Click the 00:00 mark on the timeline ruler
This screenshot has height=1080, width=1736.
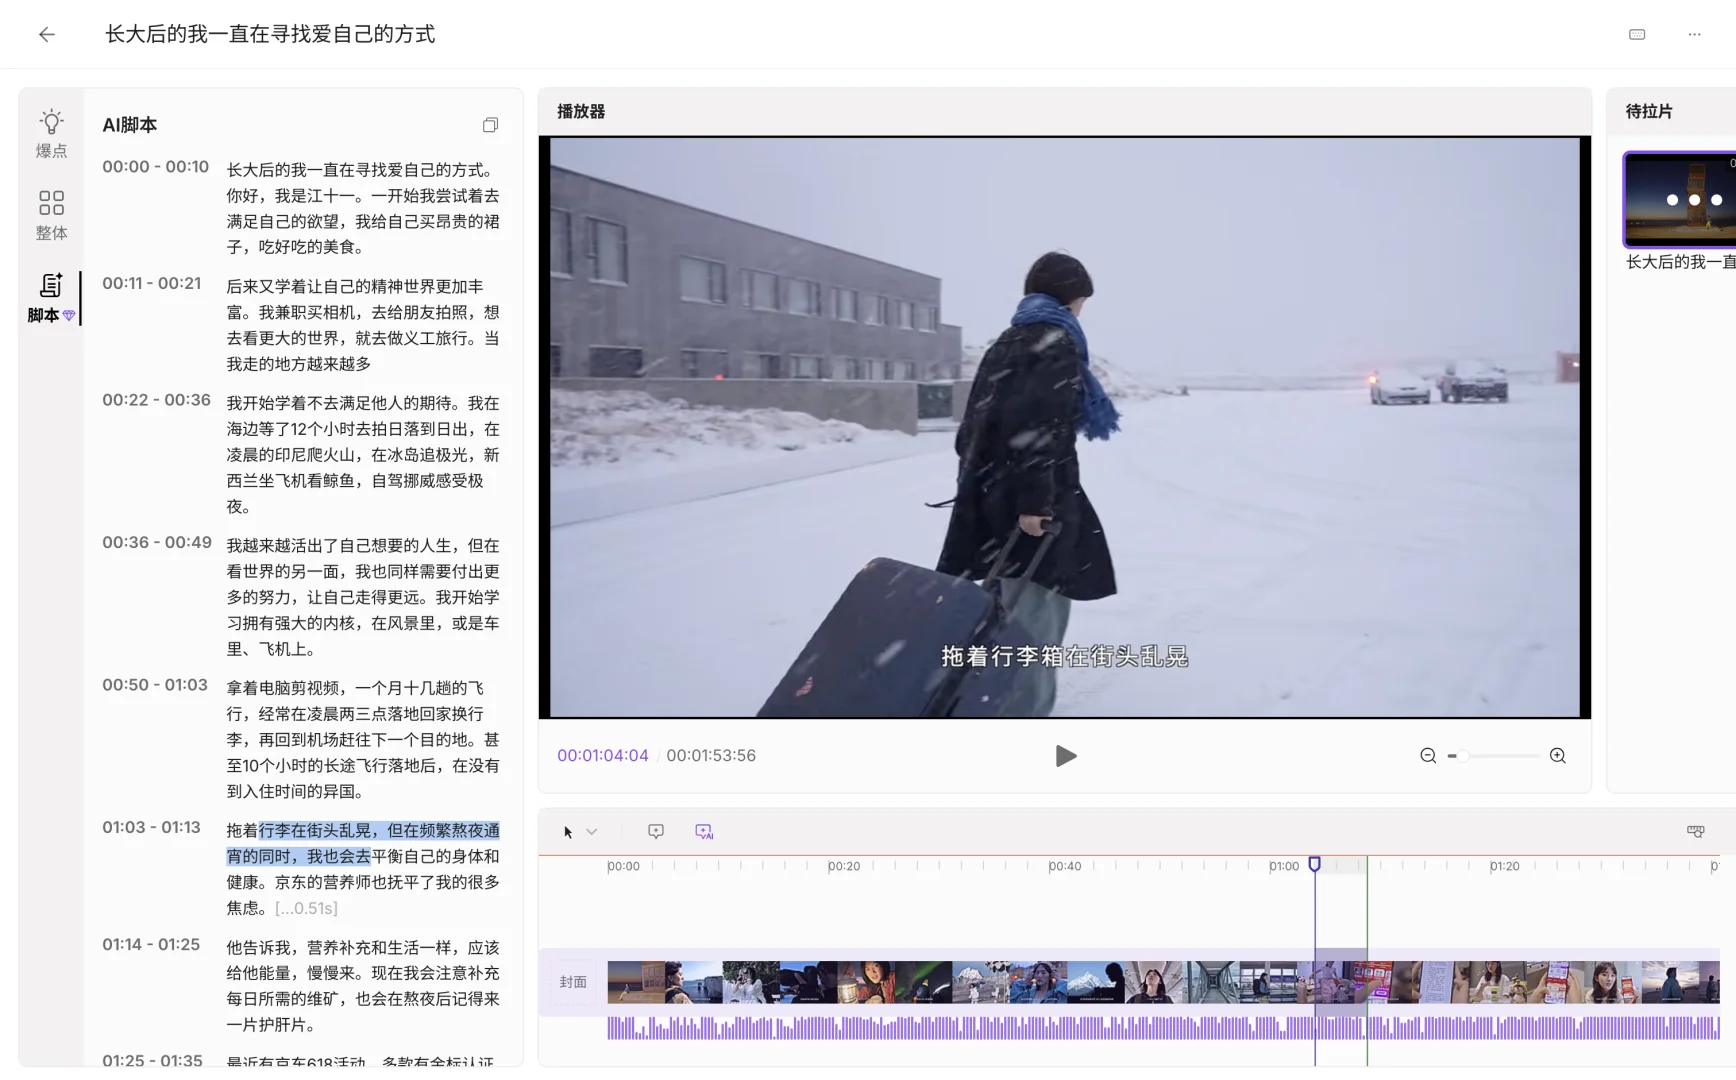pyautogui.click(x=623, y=866)
